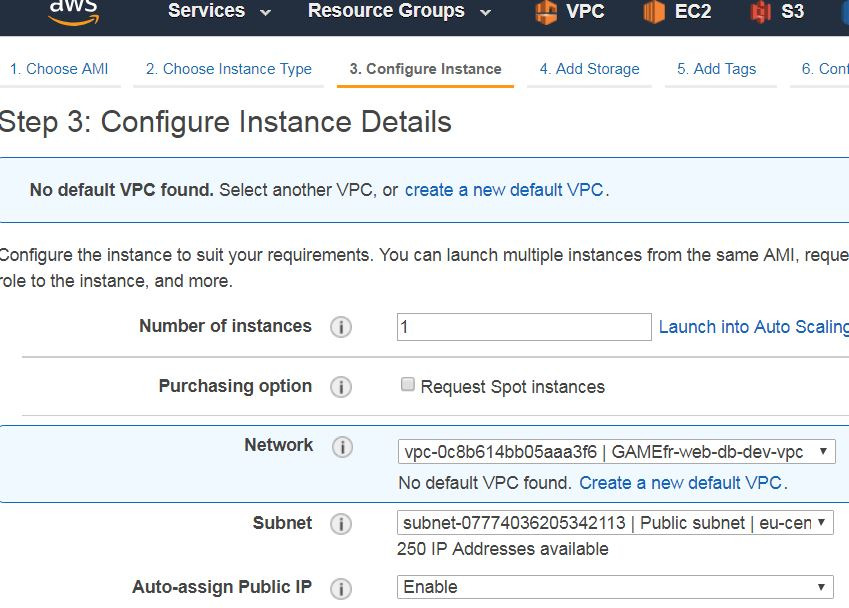Click create a new default VPC banner link
This screenshot has height=608, width=849.
(x=504, y=190)
